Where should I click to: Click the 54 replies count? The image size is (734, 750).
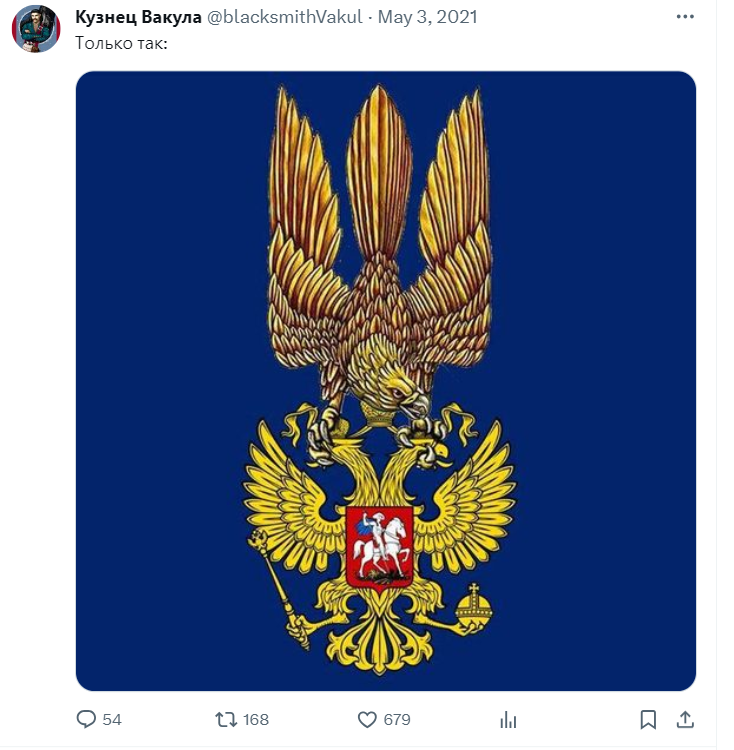(112, 719)
